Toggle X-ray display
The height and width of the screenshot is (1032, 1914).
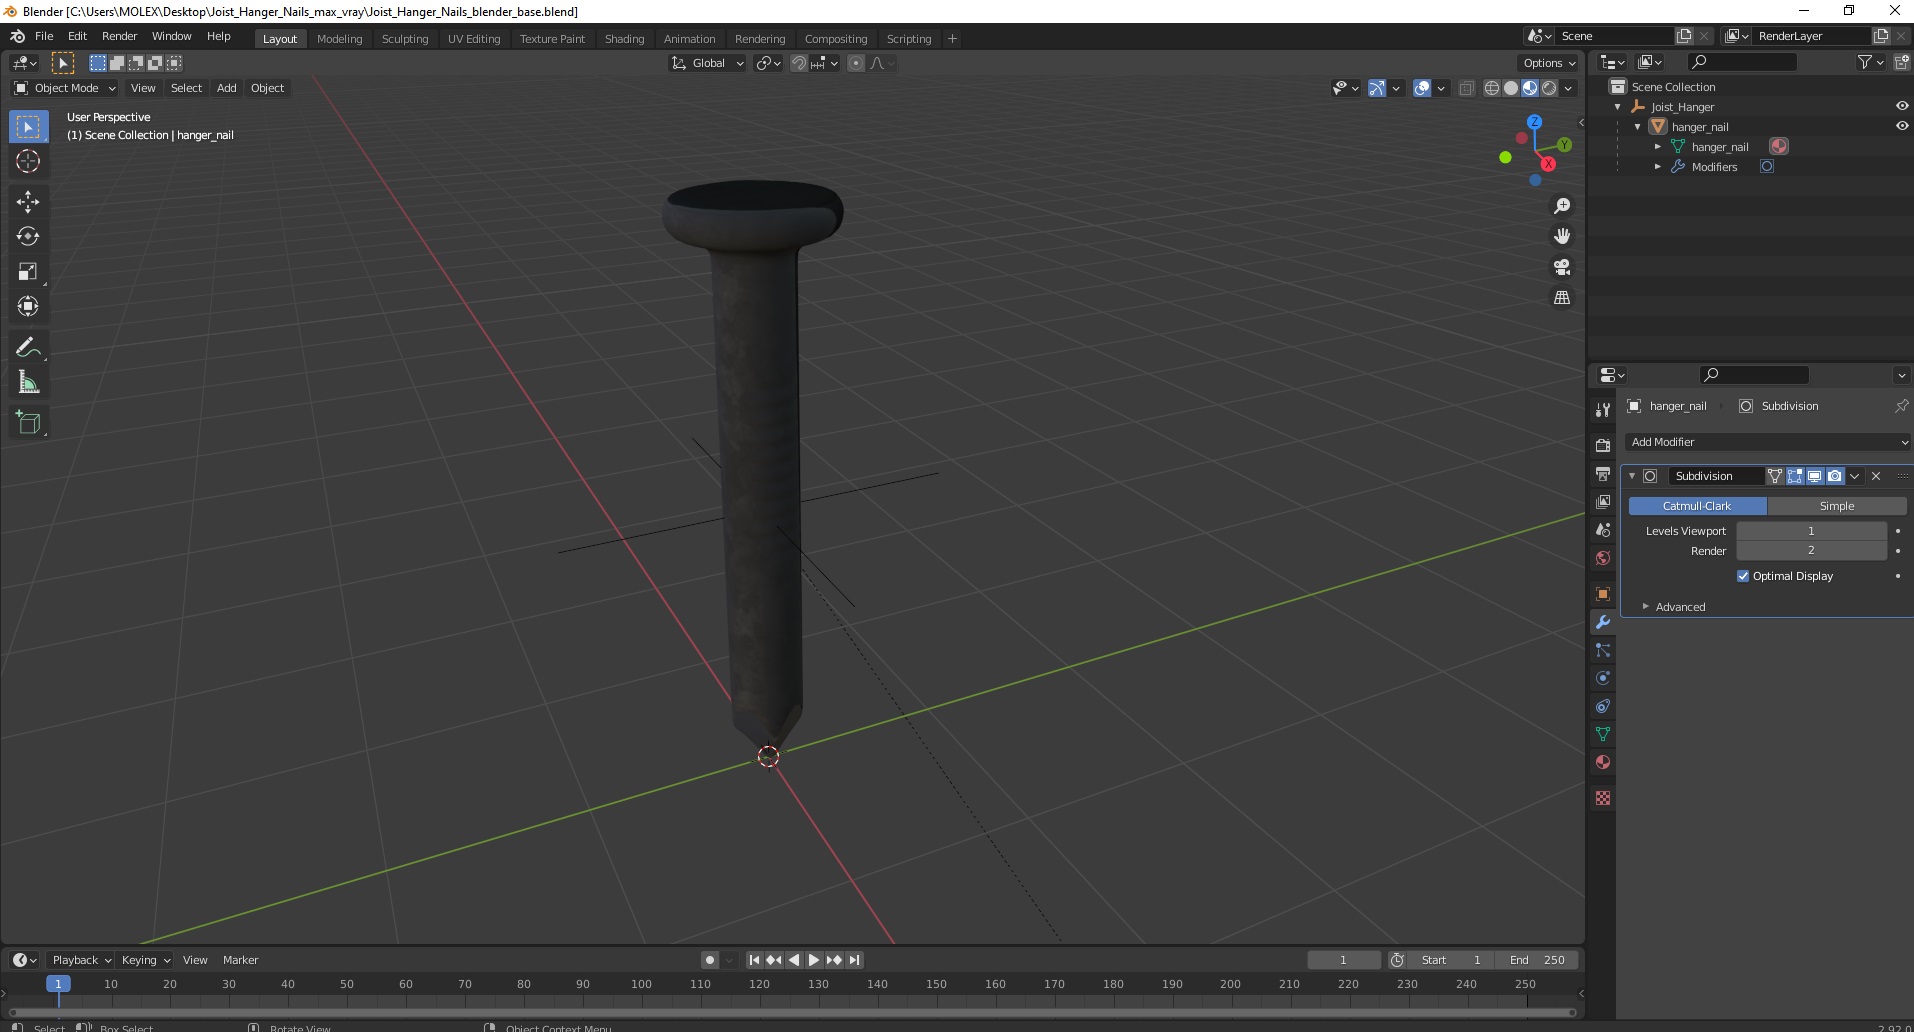[x=1466, y=88]
